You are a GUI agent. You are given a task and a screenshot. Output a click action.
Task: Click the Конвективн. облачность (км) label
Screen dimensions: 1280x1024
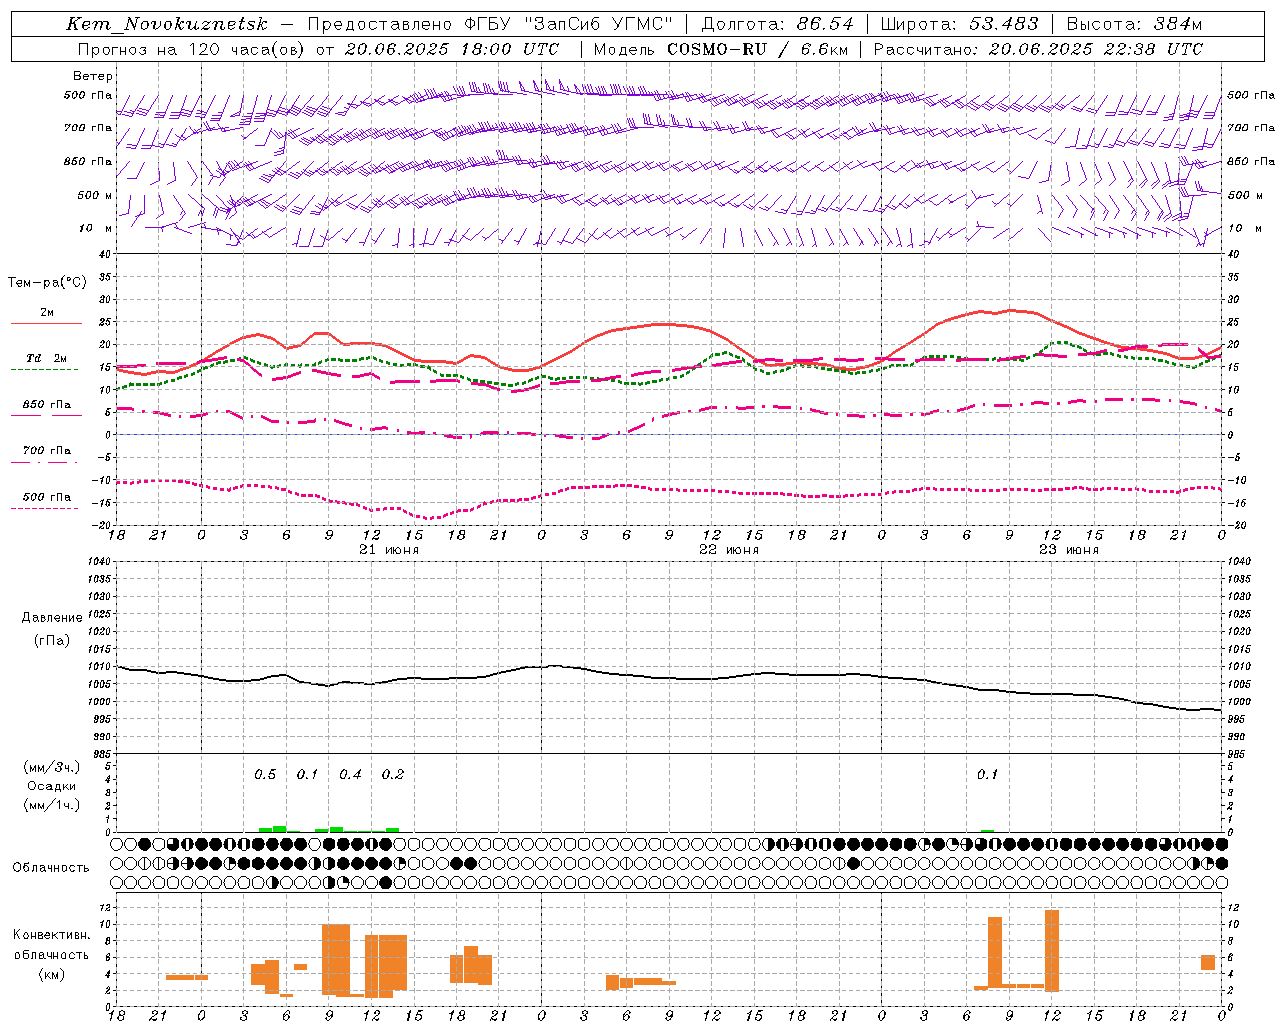[x=51, y=954]
